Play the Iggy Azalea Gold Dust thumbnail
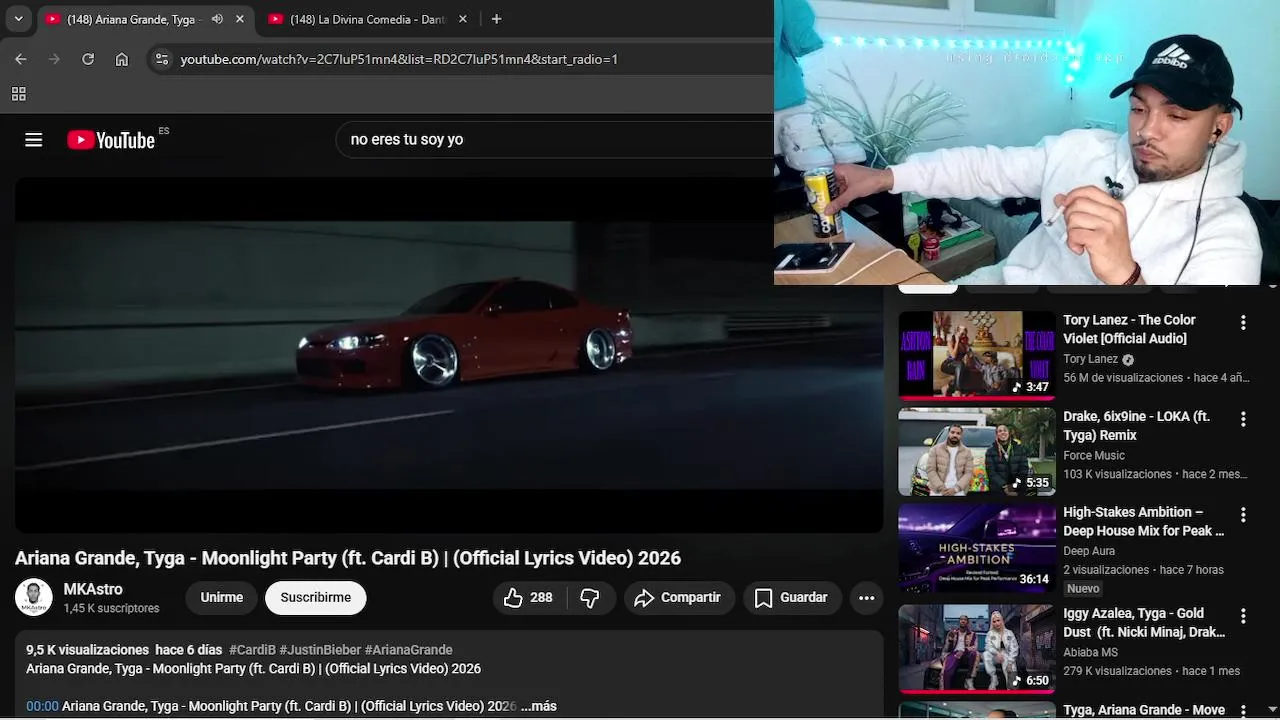 tap(977, 649)
